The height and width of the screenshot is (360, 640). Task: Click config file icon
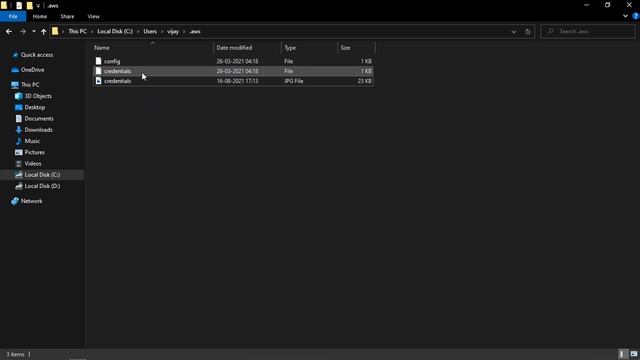(98, 61)
